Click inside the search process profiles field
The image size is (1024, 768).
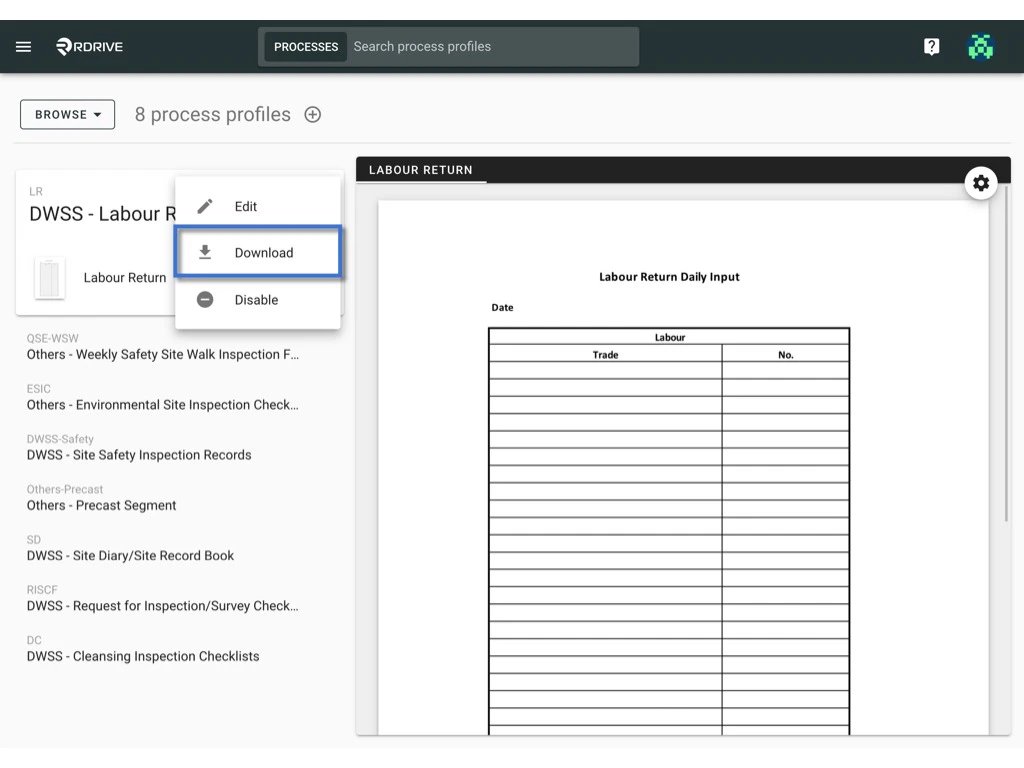point(490,46)
